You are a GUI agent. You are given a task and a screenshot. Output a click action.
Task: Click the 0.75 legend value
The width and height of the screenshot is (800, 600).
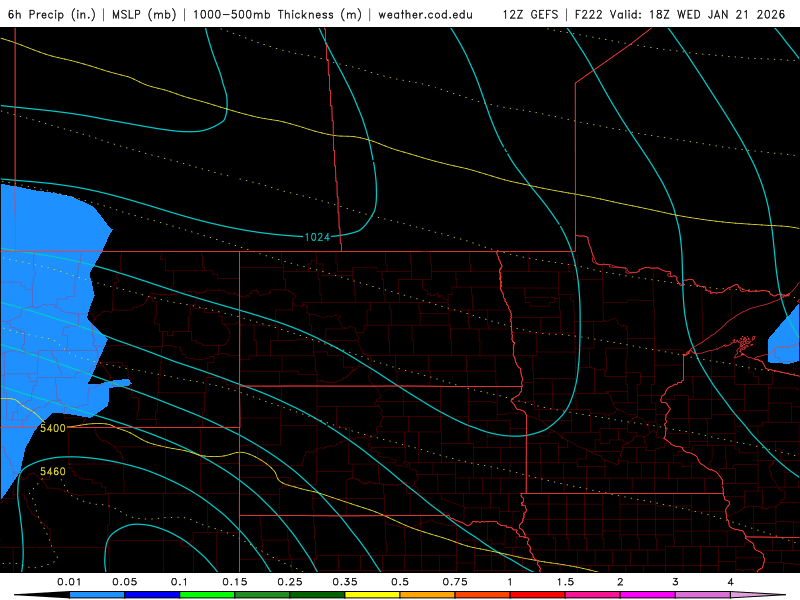coord(455,582)
